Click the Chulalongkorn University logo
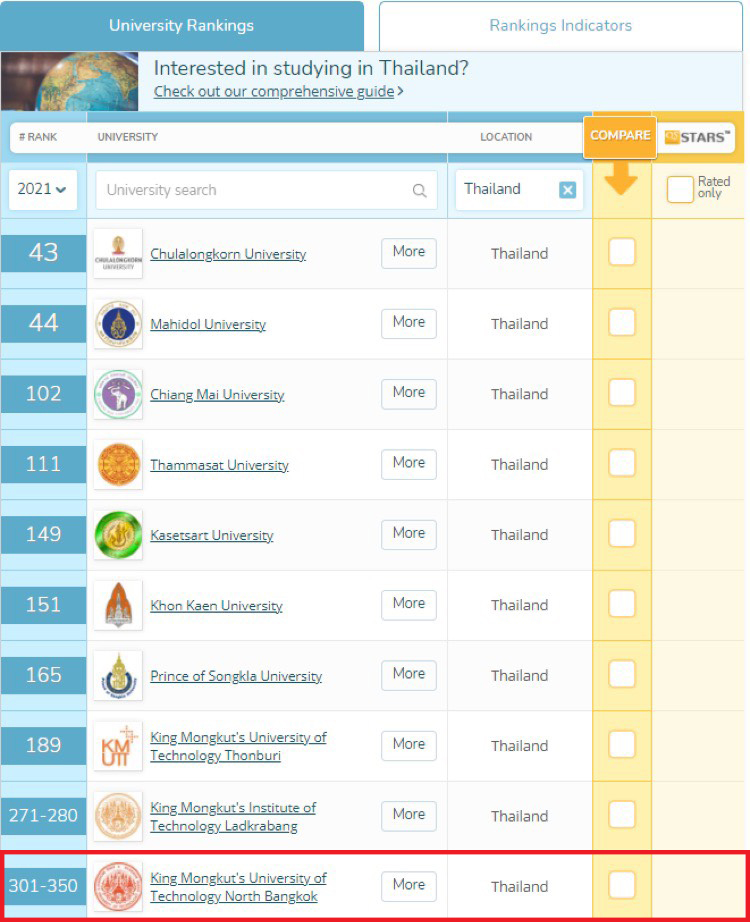This screenshot has width=750, height=922. click(118, 253)
